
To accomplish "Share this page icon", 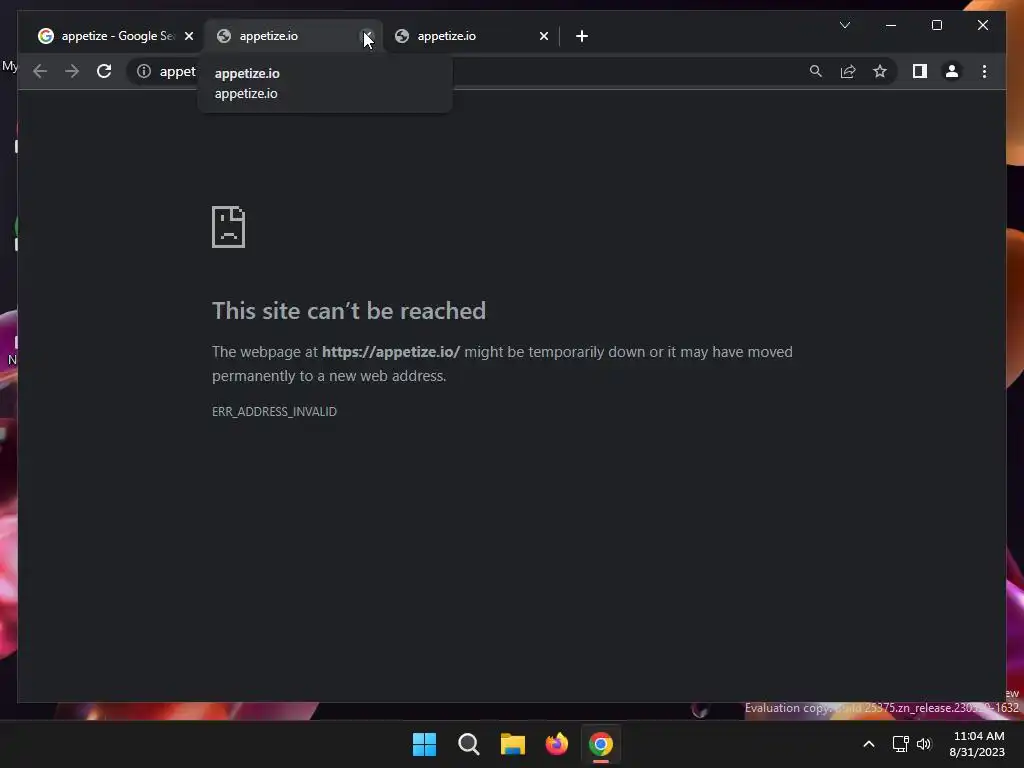I will (x=848, y=71).
